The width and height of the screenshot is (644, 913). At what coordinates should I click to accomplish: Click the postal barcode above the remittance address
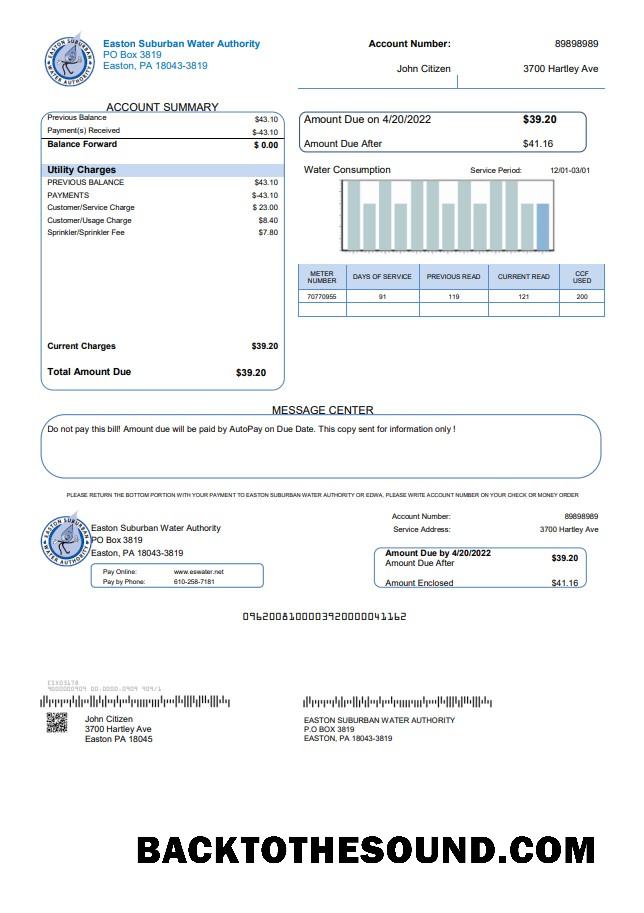(397, 702)
